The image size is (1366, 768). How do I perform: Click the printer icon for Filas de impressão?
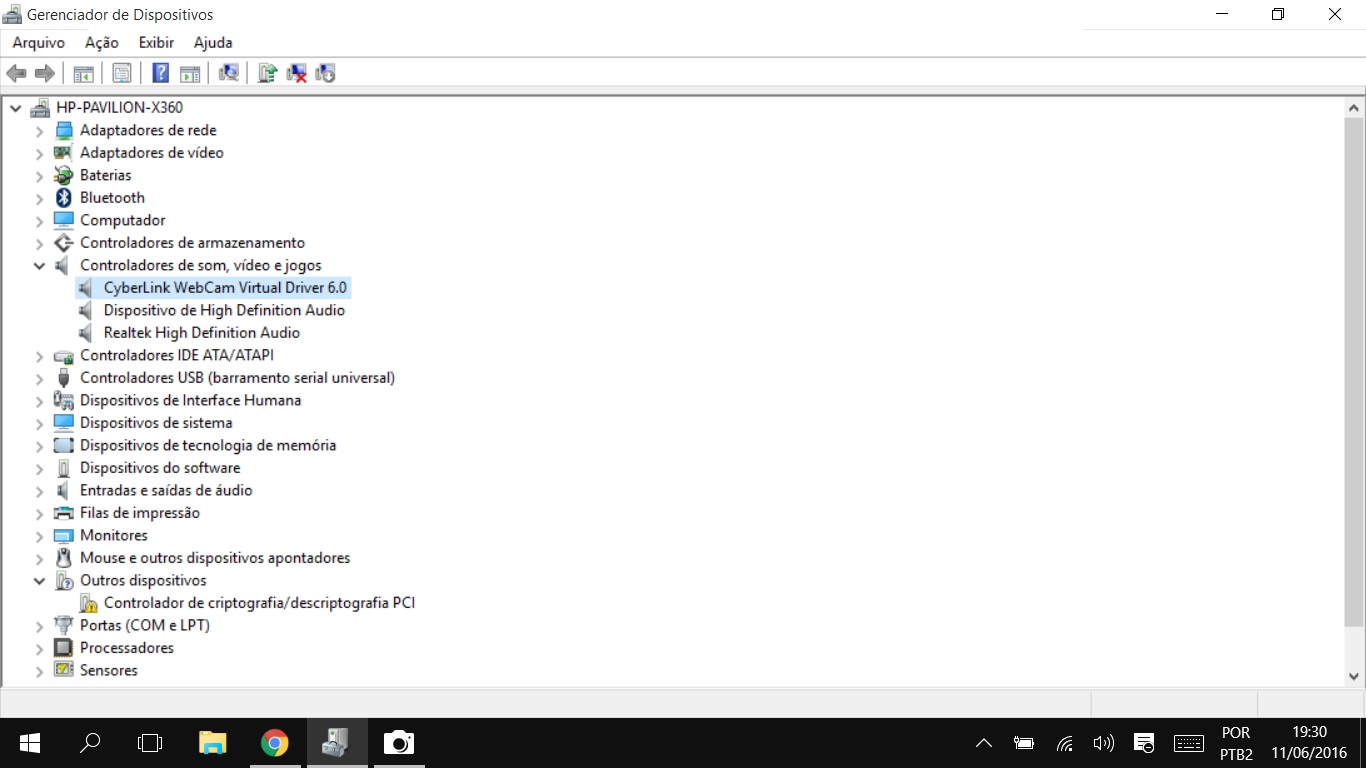pos(64,513)
